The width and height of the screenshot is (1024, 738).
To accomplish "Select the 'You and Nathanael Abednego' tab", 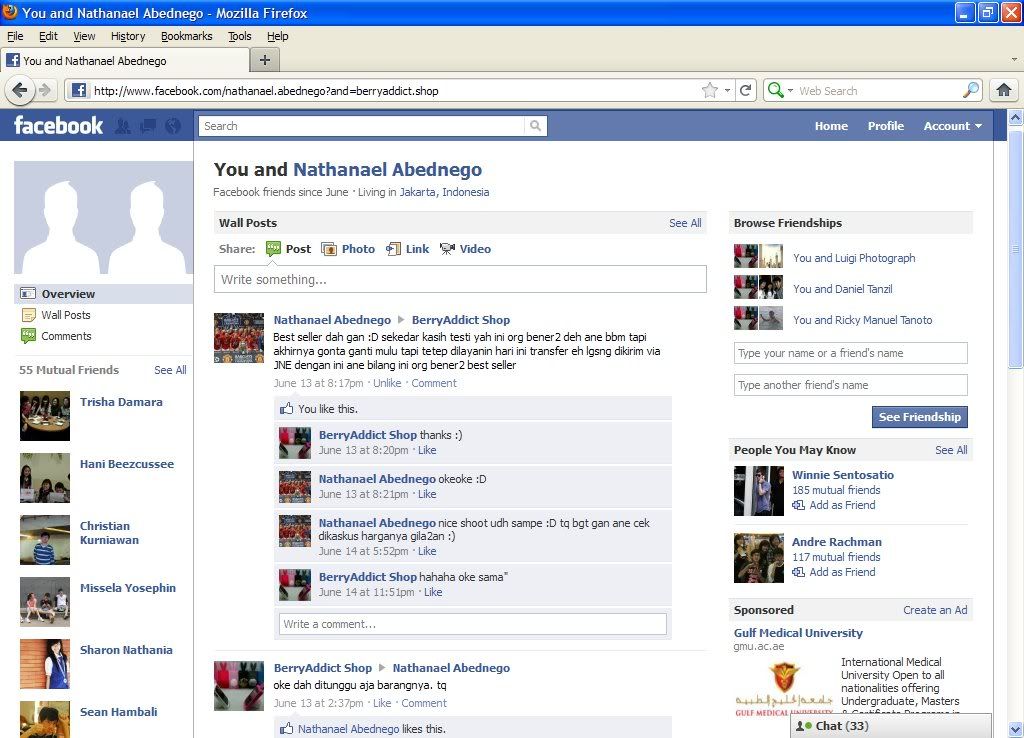I will pos(125,61).
